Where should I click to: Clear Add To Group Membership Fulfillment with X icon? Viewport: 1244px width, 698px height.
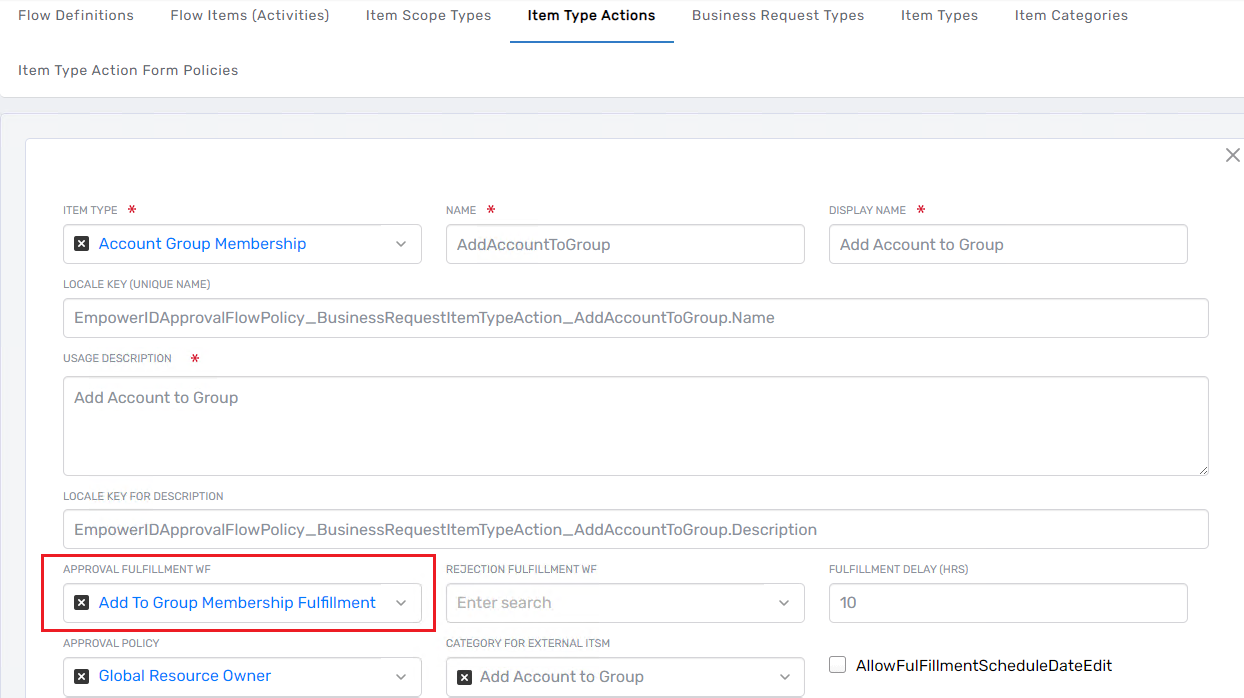(82, 603)
